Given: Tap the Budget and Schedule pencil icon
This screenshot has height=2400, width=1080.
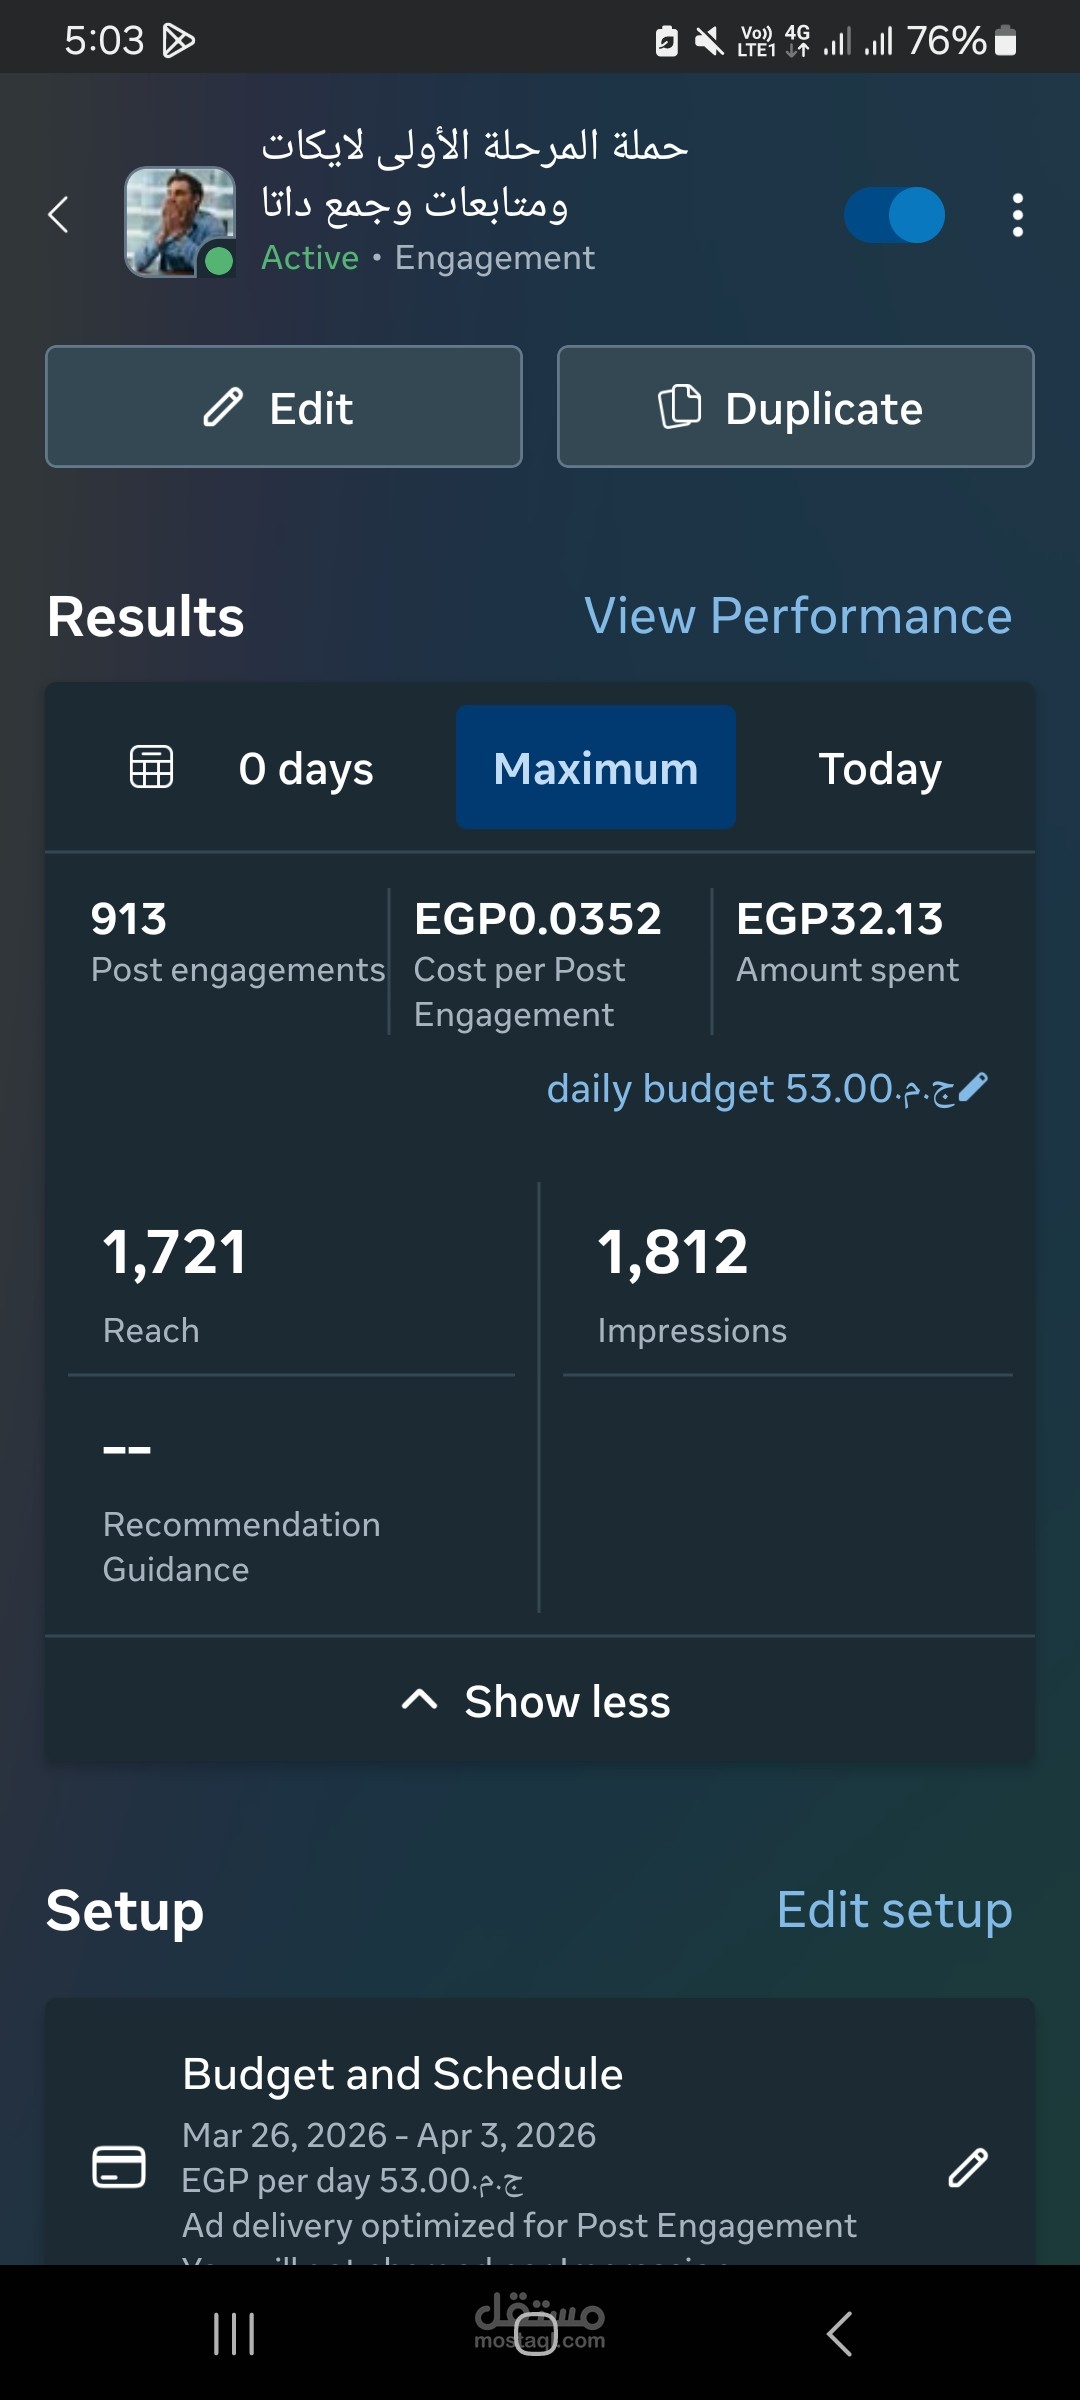Looking at the screenshot, I should tap(967, 2167).
